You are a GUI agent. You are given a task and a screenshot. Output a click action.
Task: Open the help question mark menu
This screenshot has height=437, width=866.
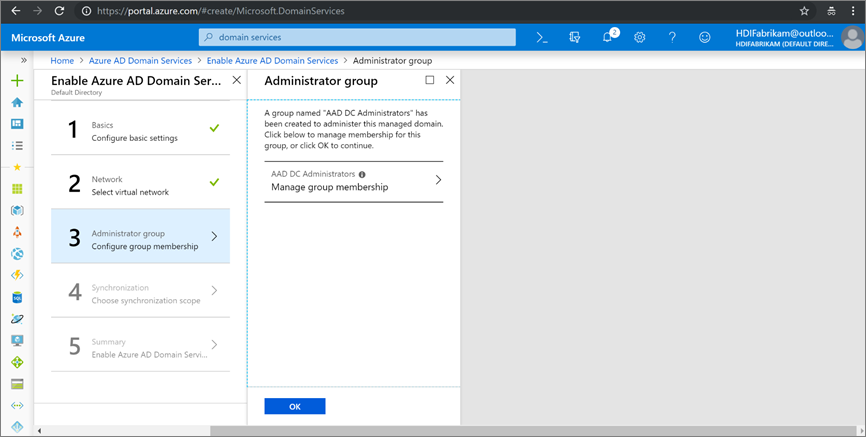tap(672, 38)
